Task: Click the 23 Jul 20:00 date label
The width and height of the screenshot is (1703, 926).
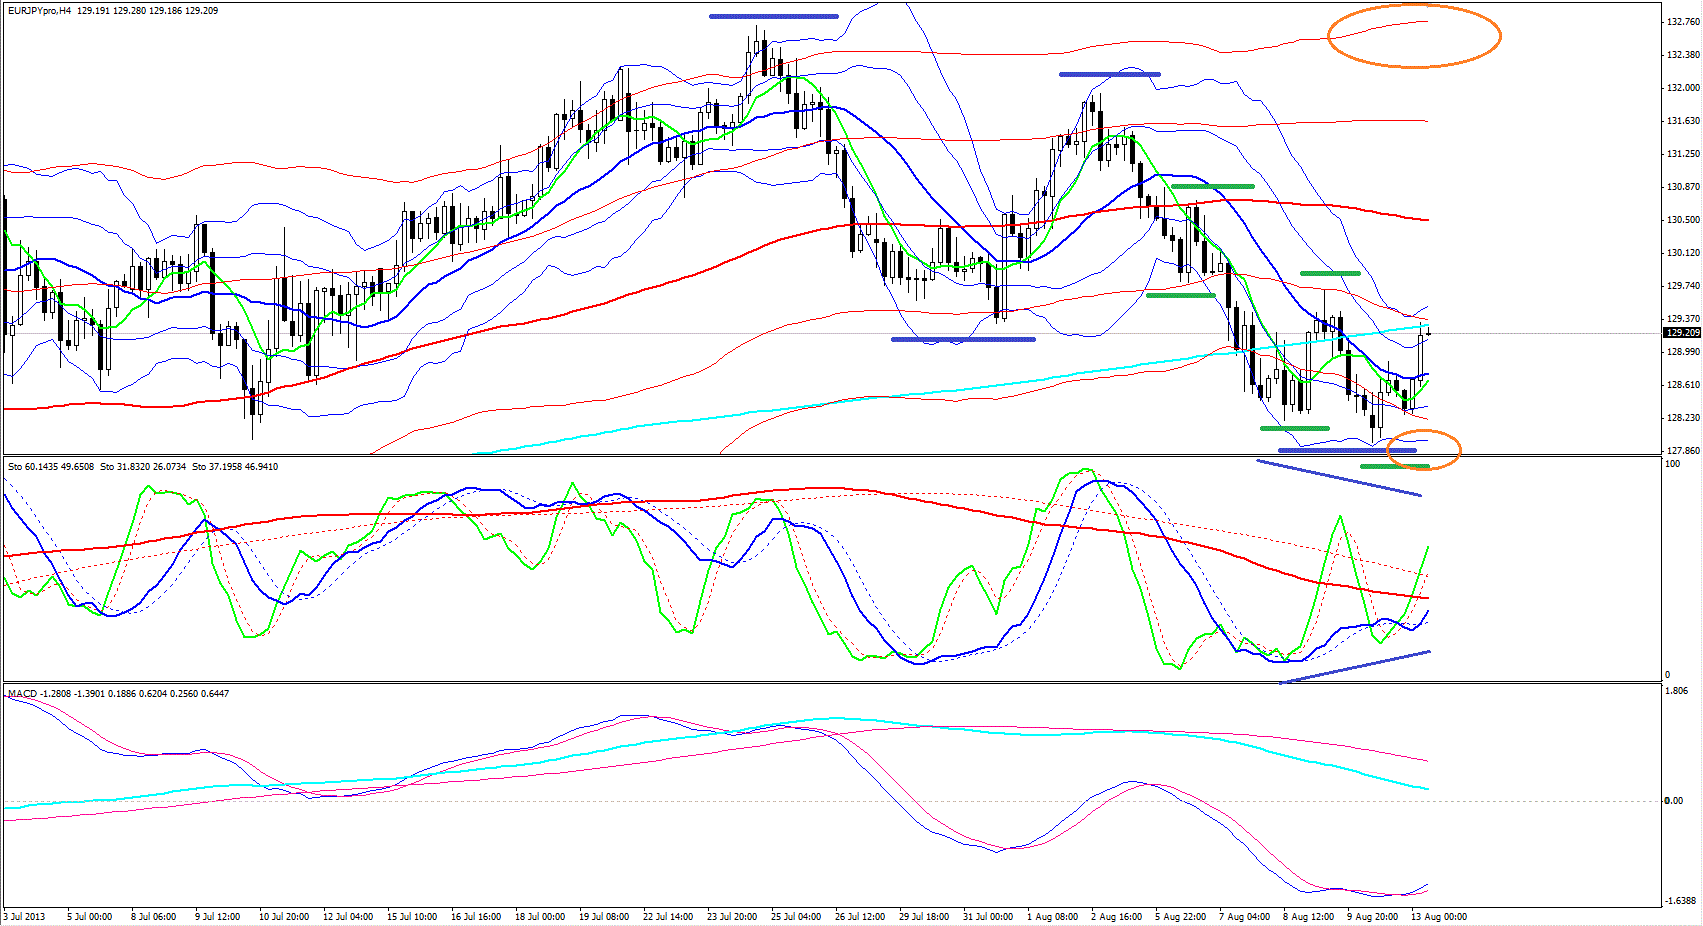Action: pyautogui.click(x=732, y=916)
